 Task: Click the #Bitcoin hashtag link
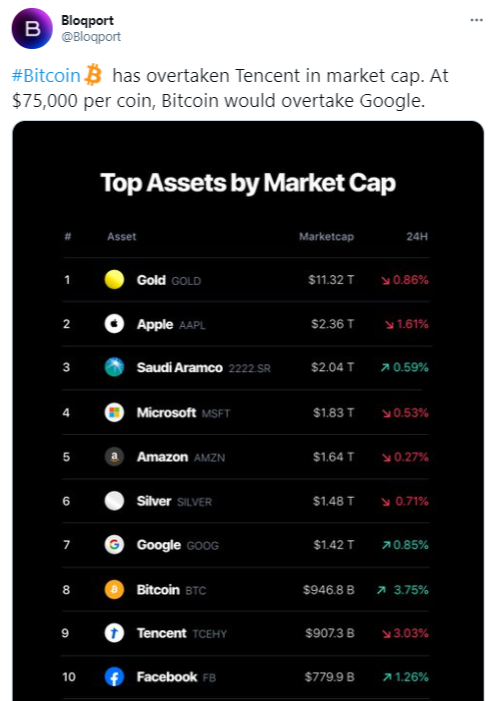click(x=46, y=76)
